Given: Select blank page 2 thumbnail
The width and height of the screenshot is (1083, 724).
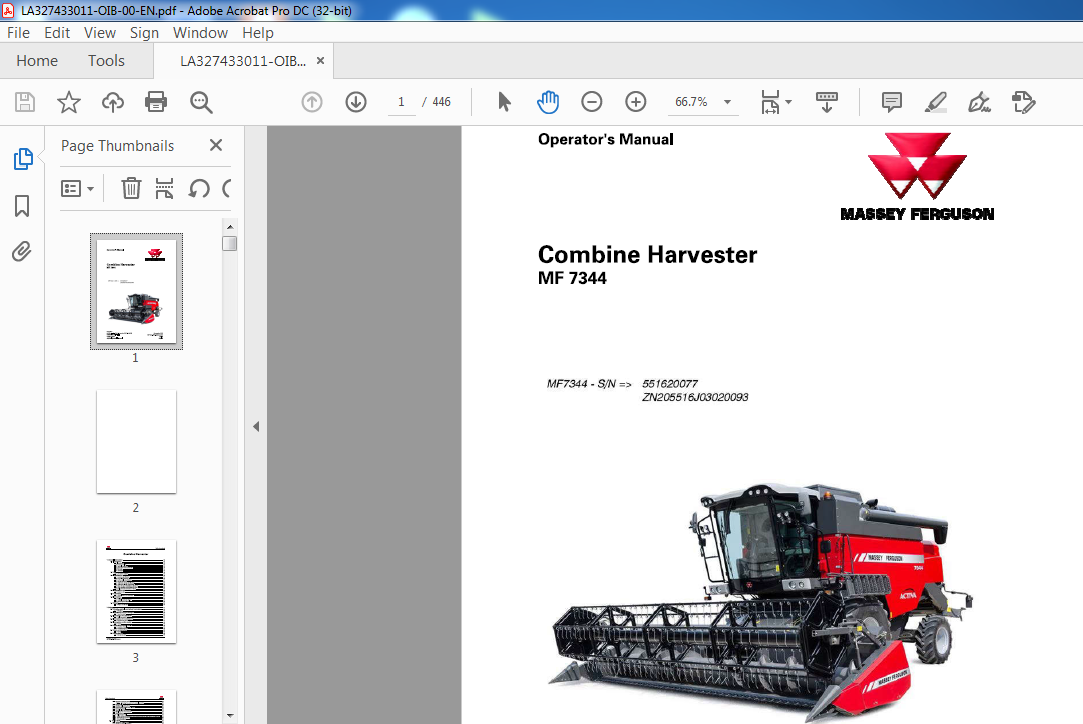Looking at the screenshot, I should 137,441.
